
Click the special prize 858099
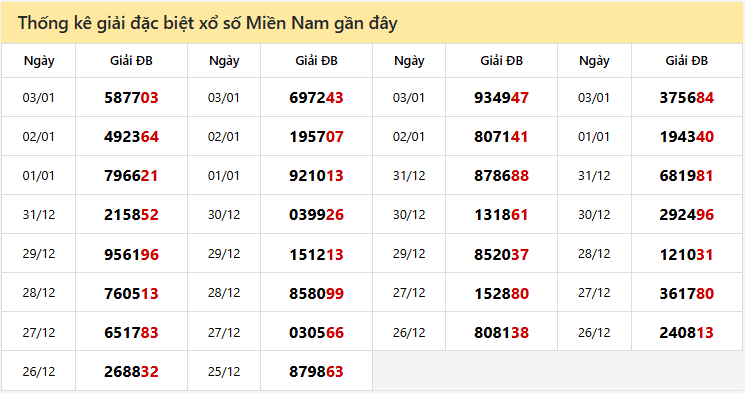[x=316, y=294]
